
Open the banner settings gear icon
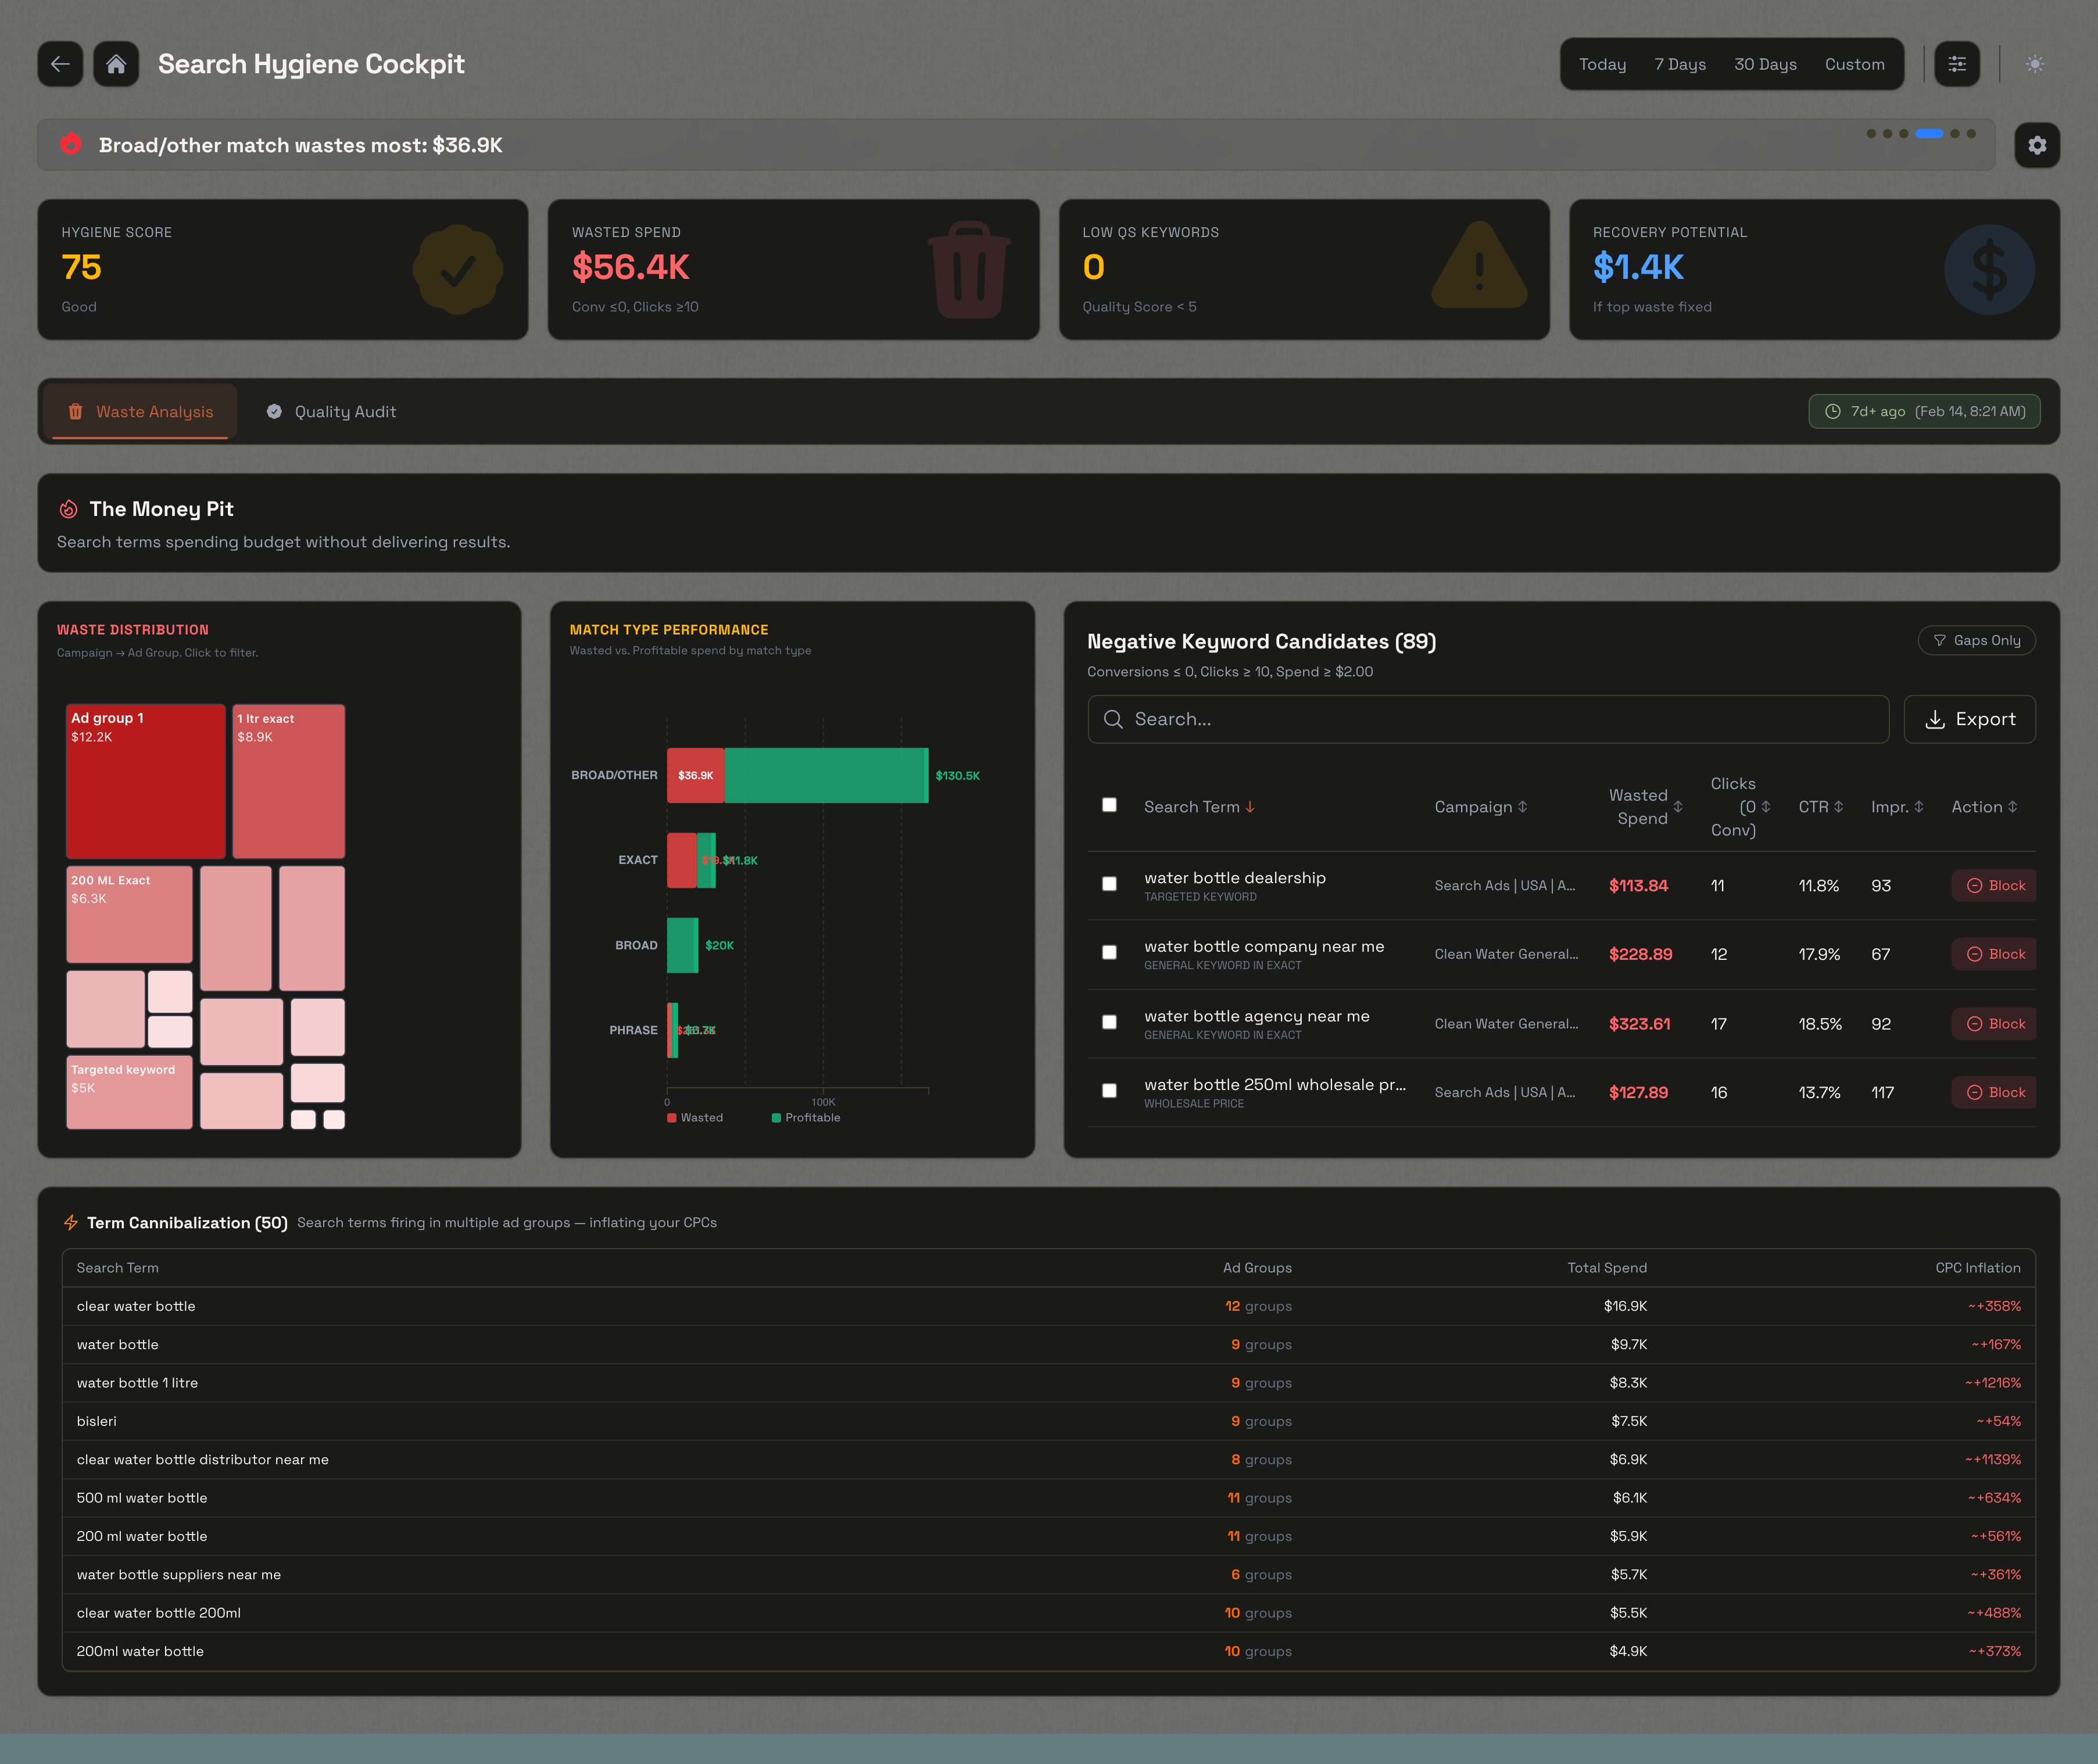(x=2036, y=146)
